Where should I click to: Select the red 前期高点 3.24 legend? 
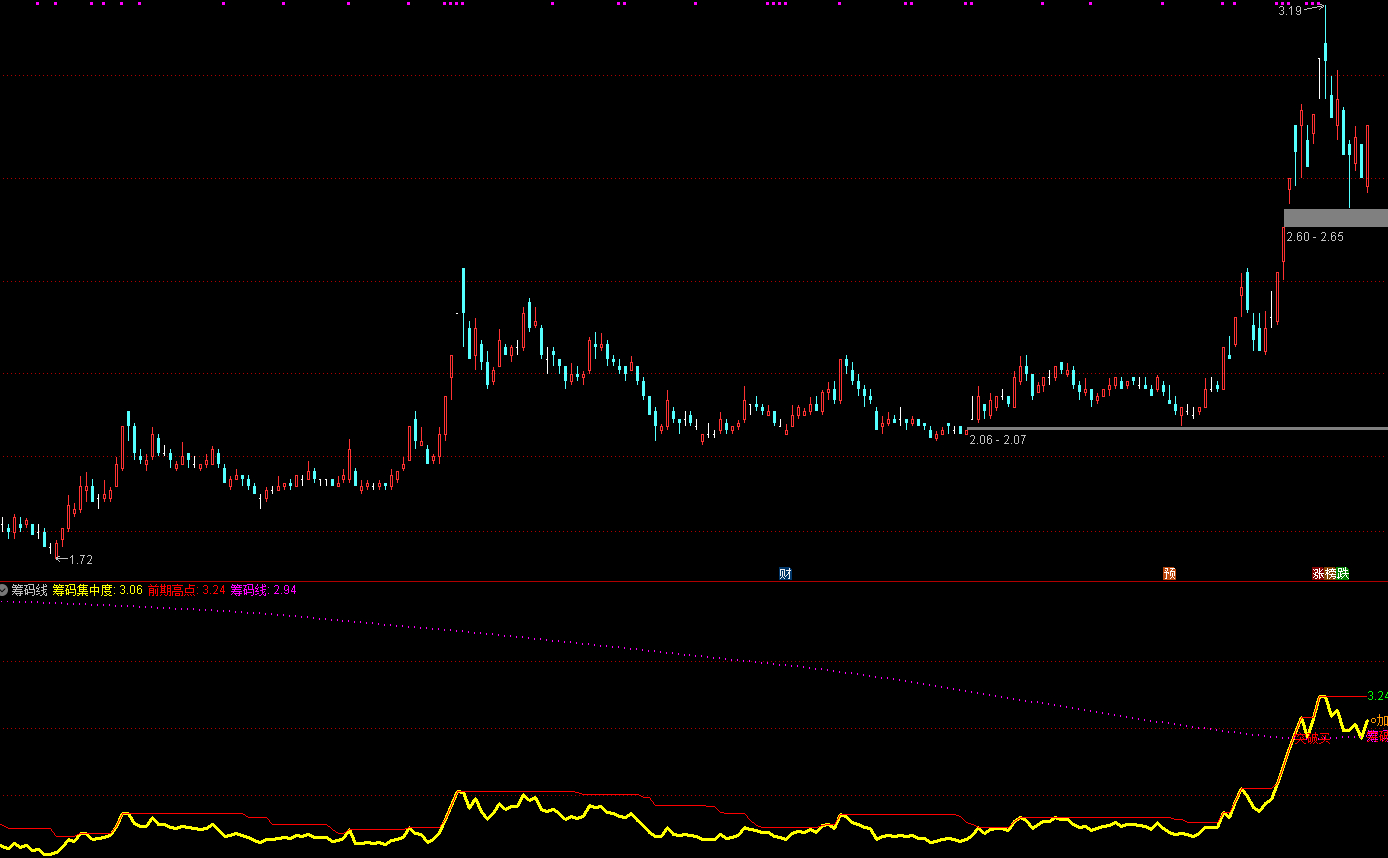pyautogui.click(x=186, y=590)
